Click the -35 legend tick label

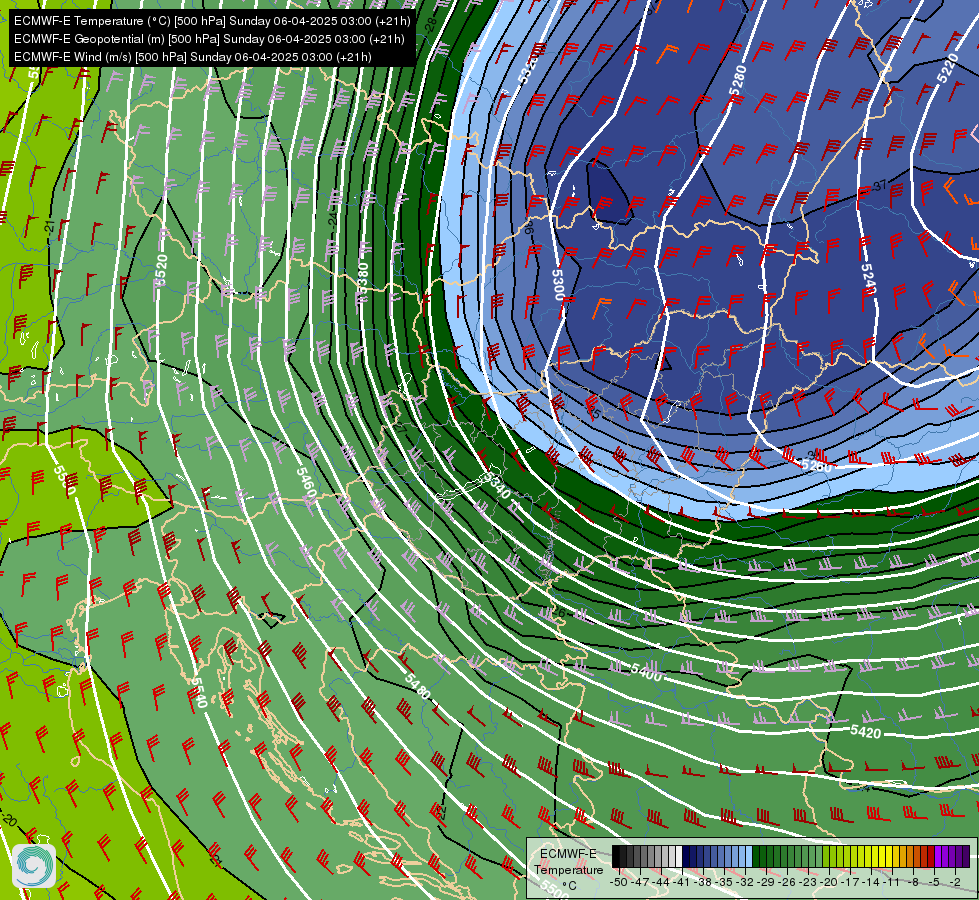724,883
